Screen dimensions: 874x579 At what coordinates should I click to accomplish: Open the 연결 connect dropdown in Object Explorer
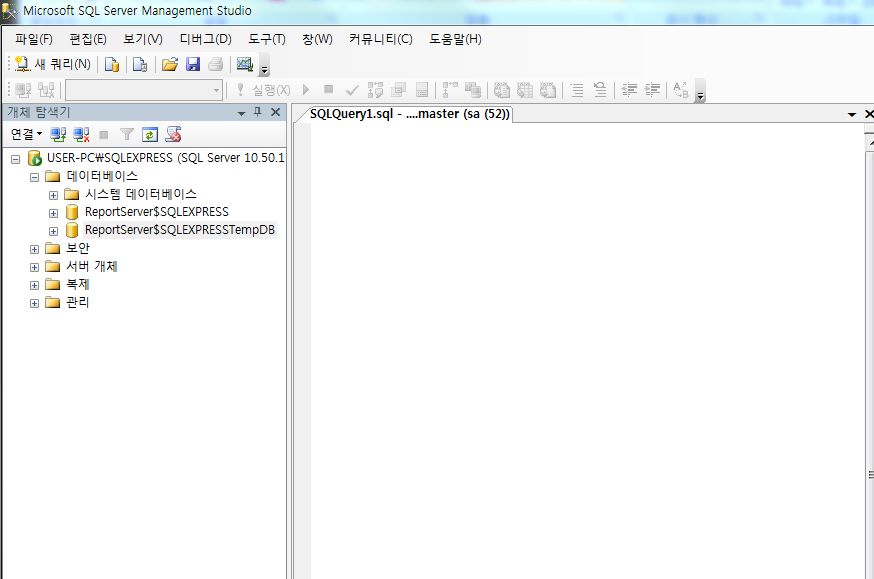click(x=26, y=134)
